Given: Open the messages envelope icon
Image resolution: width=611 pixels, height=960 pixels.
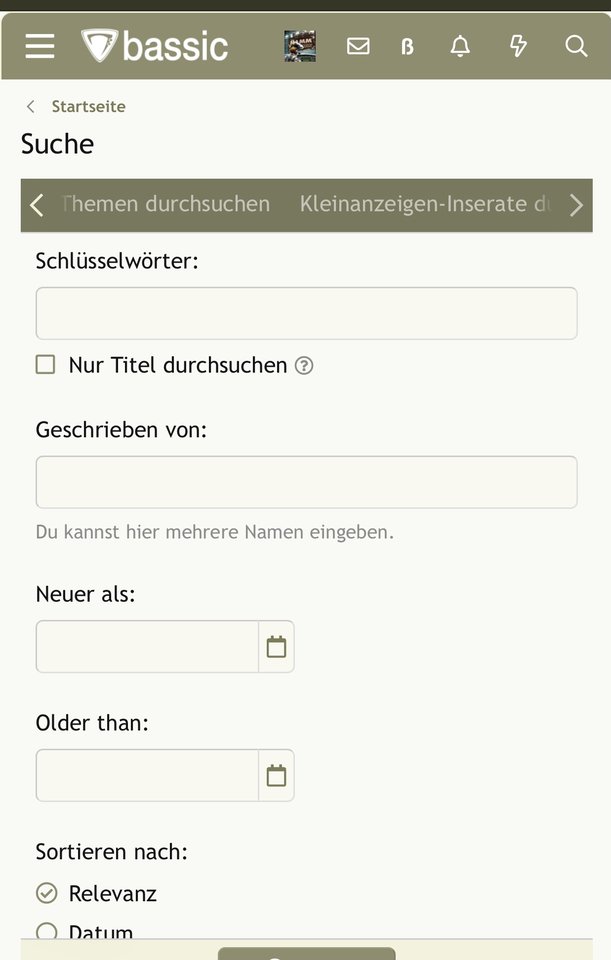Looking at the screenshot, I should pos(358,46).
